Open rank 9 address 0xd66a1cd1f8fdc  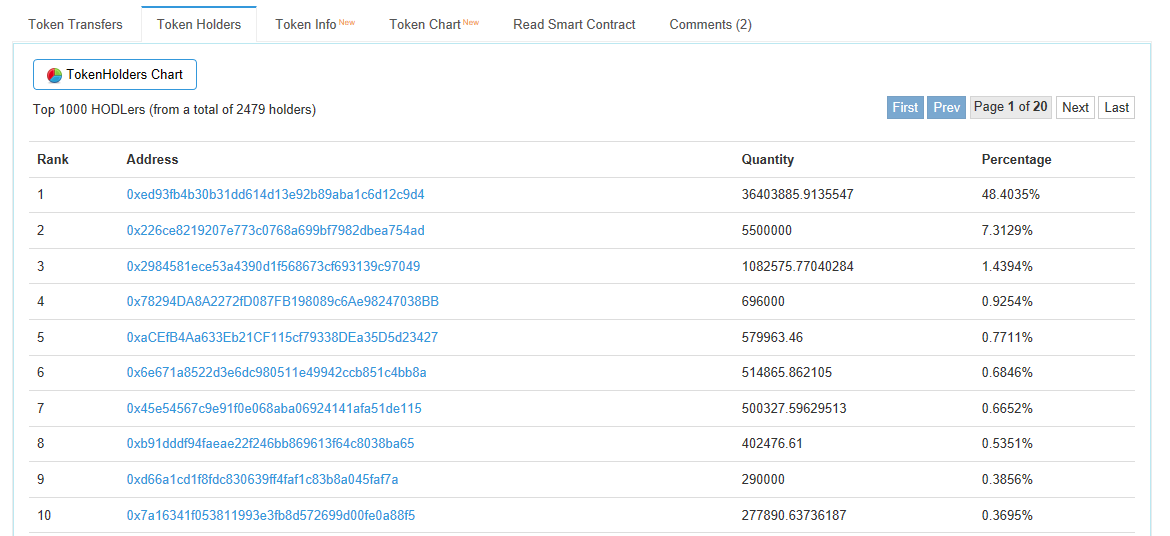(262, 479)
